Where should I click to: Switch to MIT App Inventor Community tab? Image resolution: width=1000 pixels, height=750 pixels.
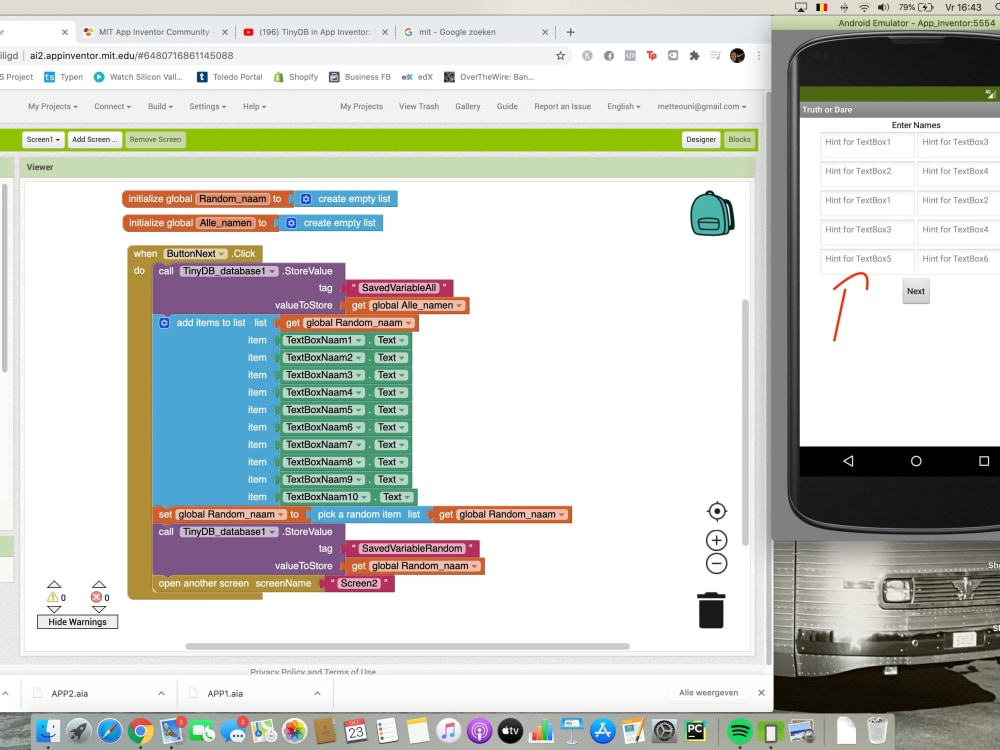click(x=153, y=32)
